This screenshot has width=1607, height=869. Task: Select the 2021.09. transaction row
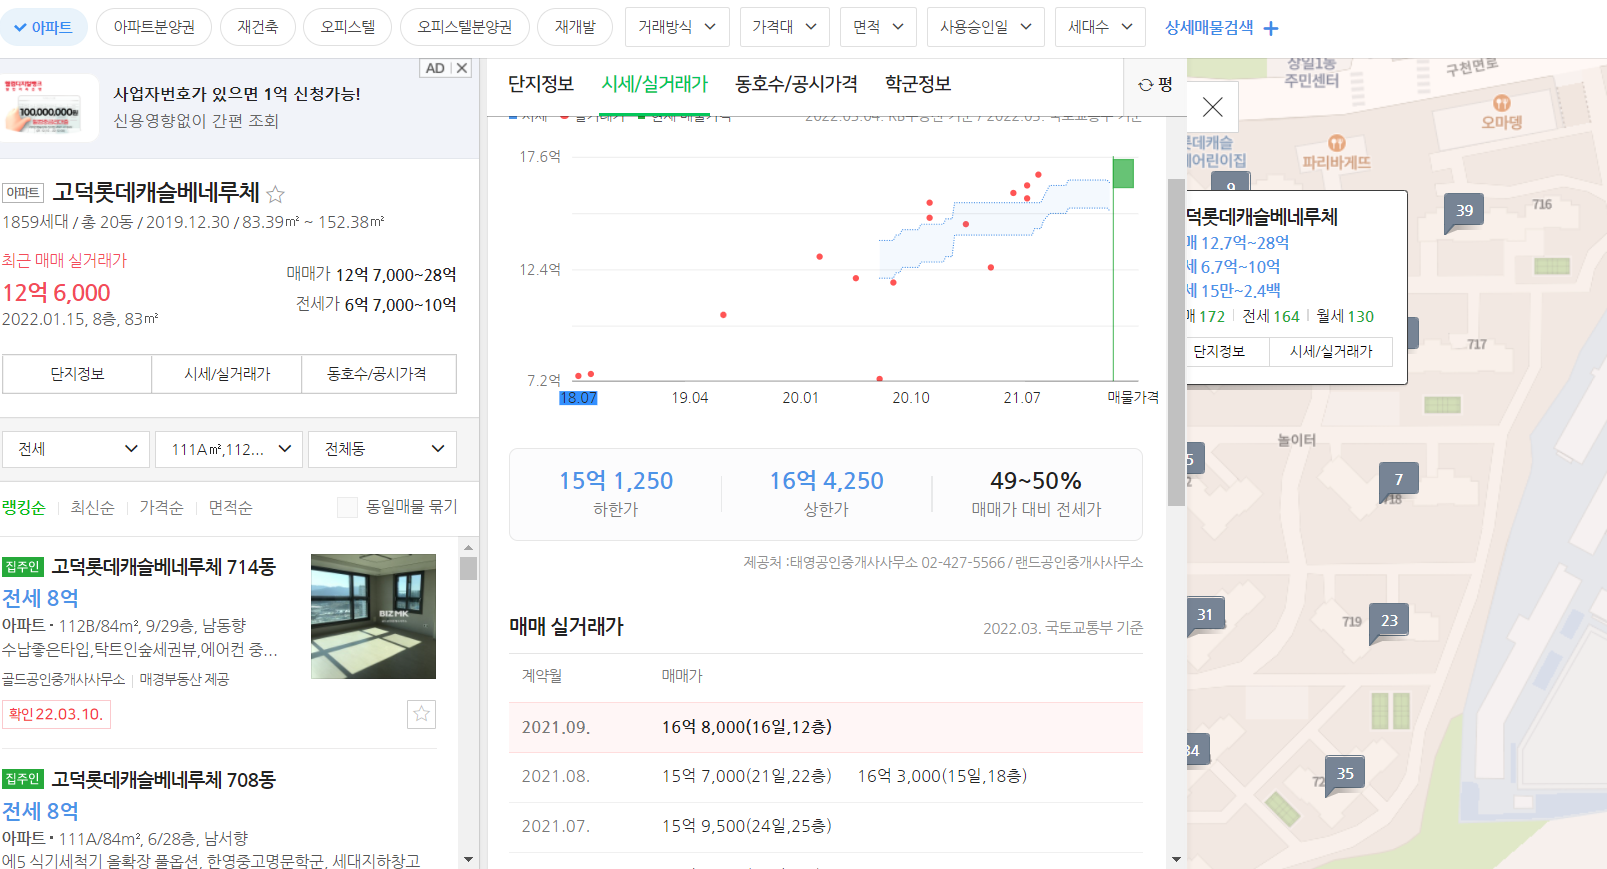click(826, 727)
